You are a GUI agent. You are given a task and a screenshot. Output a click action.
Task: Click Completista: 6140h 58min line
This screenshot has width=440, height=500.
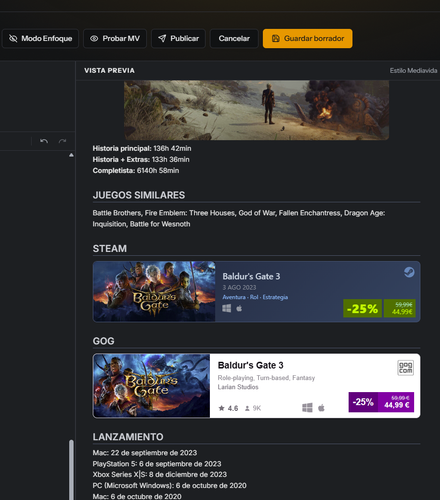[x=136, y=170]
